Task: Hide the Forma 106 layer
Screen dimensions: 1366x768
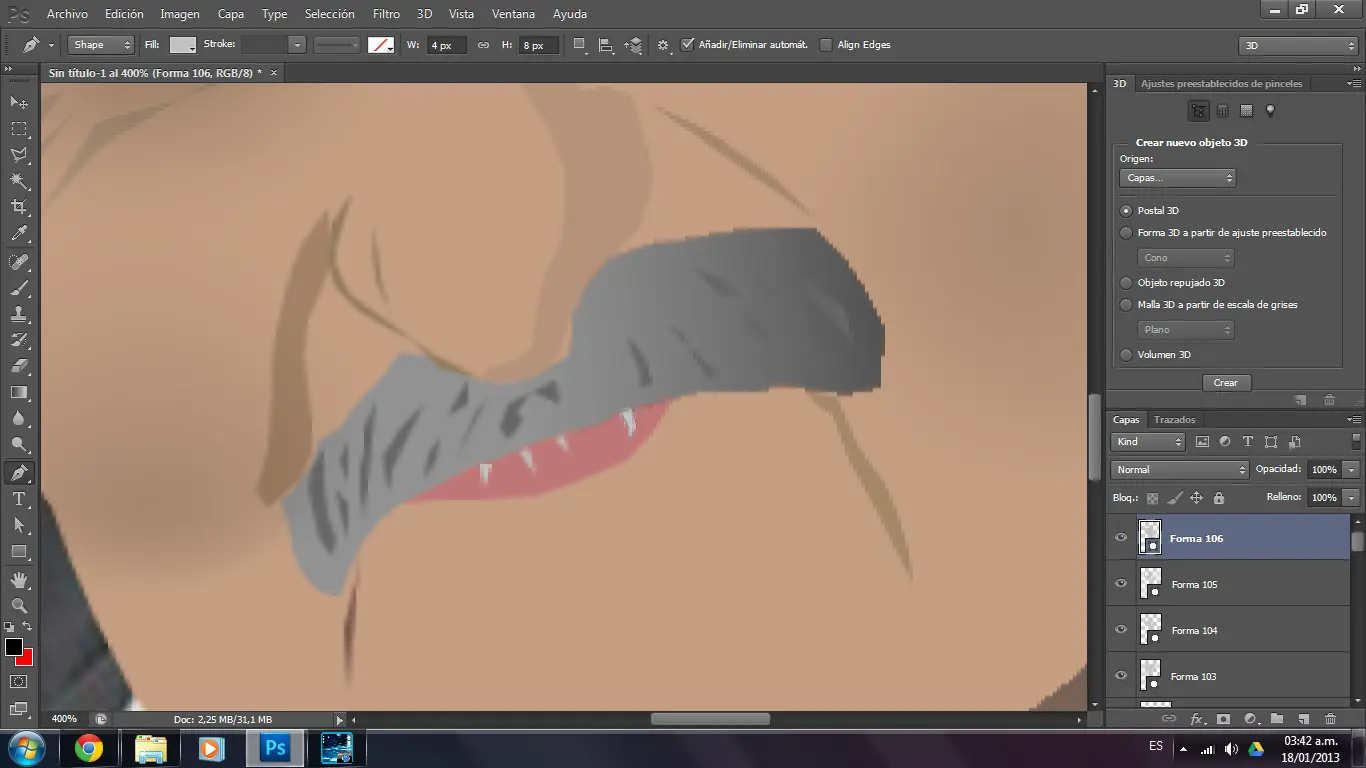Action: [x=1121, y=538]
